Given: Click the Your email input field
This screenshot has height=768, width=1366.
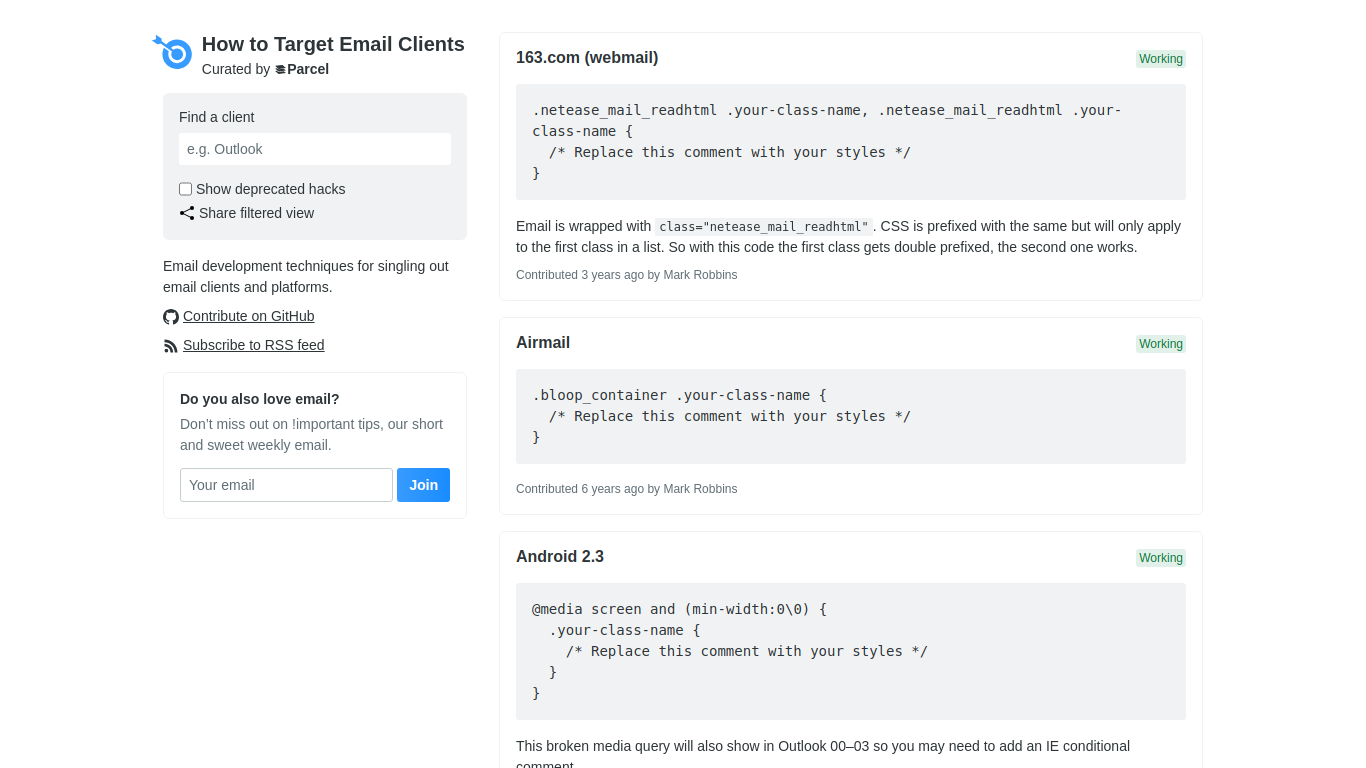Looking at the screenshot, I should click(286, 485).
